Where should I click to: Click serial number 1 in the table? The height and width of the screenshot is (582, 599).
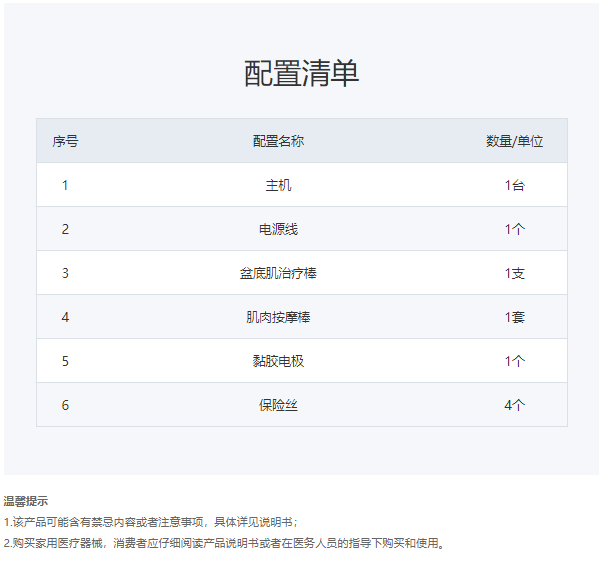[65, 185]
